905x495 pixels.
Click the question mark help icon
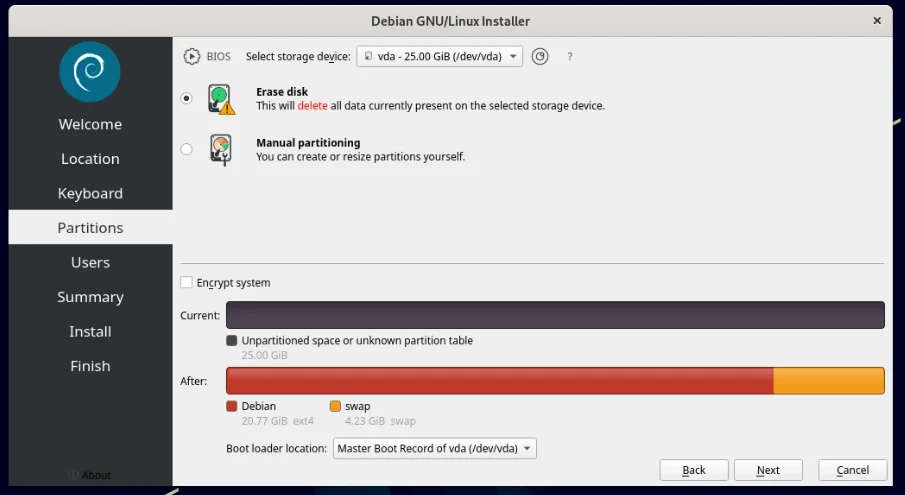570,57
